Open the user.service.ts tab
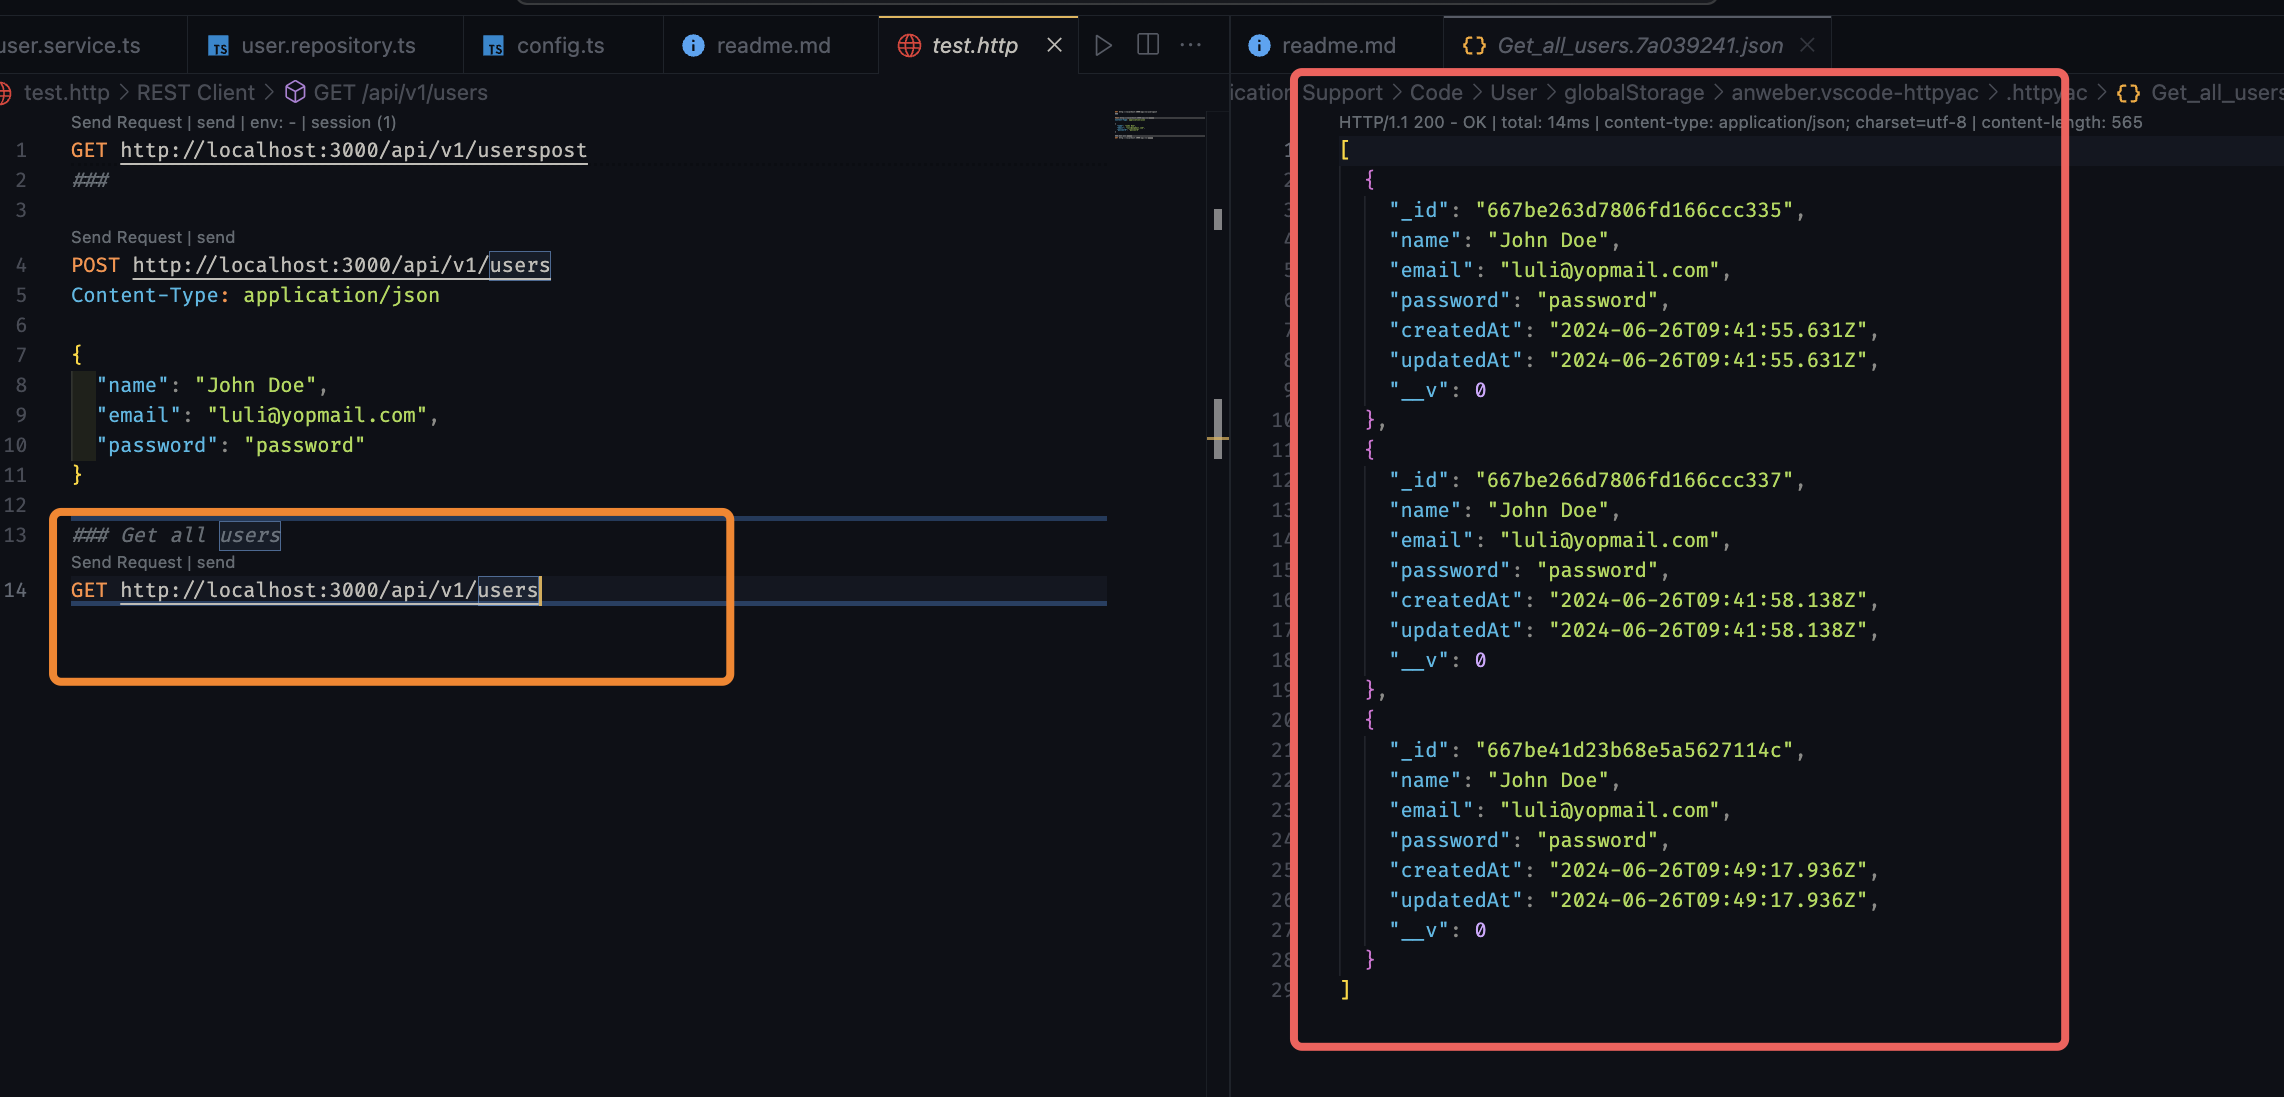This screenshot has width=2284, height=1097. pyautogui.click(x=70, y=46)
